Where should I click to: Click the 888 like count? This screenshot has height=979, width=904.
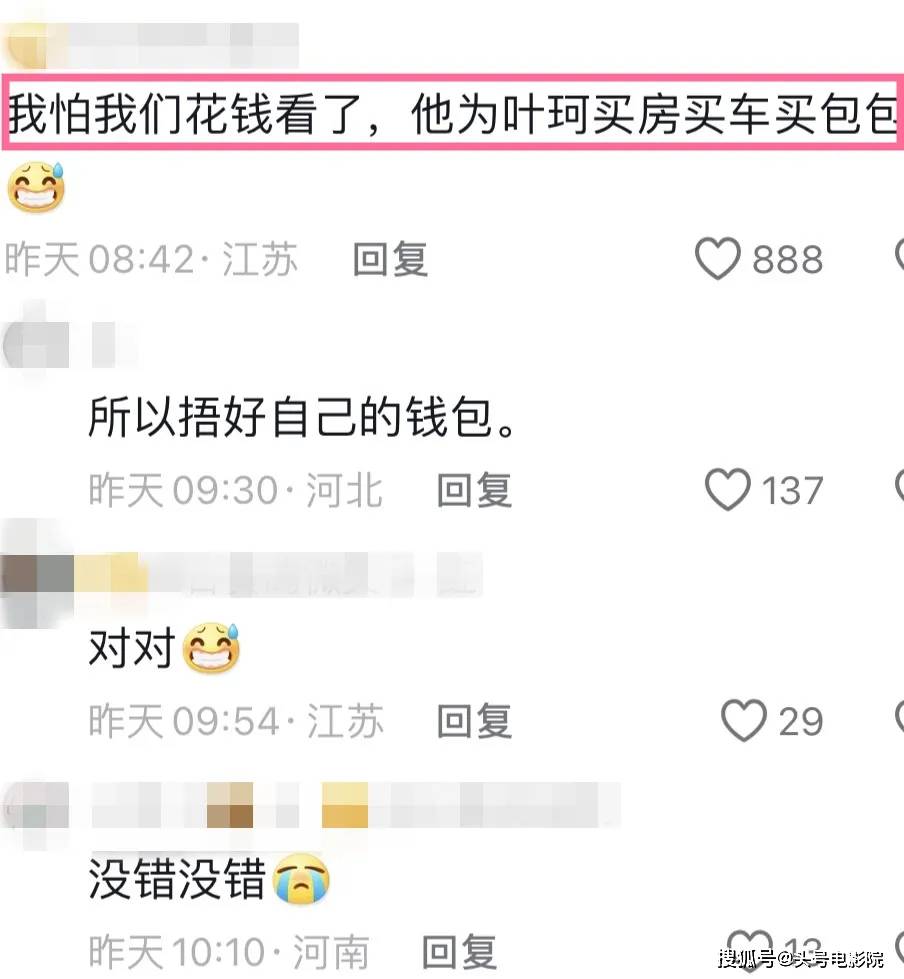[x=787, y=259]
